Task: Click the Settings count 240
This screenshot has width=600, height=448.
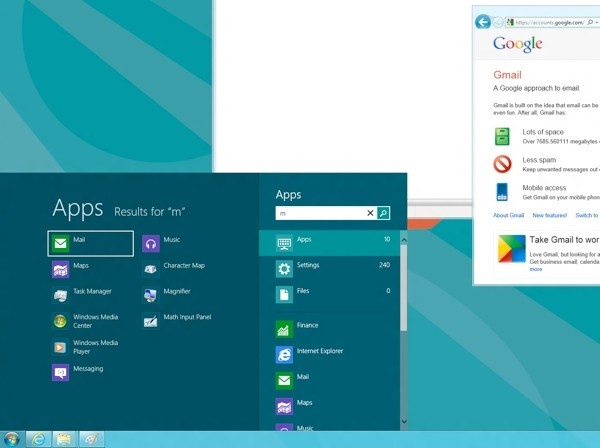Action: [385, 265]
